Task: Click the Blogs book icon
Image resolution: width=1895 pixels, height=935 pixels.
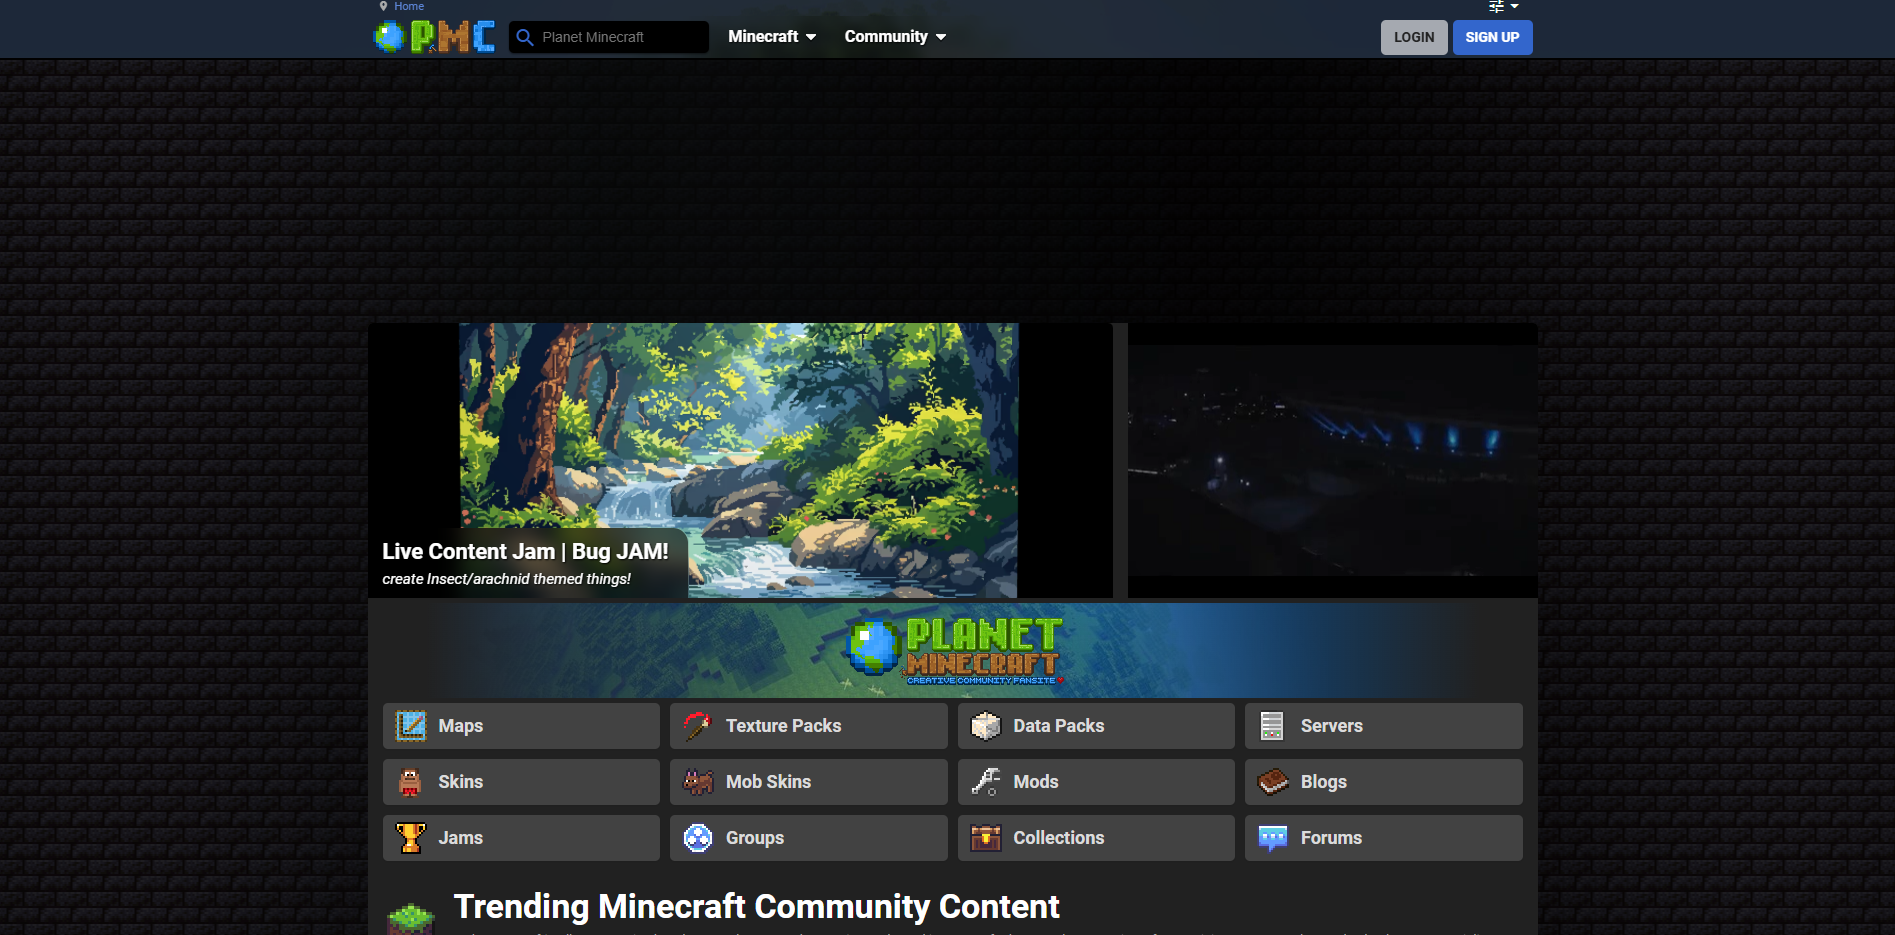Action: click(x=1273, y=782)
